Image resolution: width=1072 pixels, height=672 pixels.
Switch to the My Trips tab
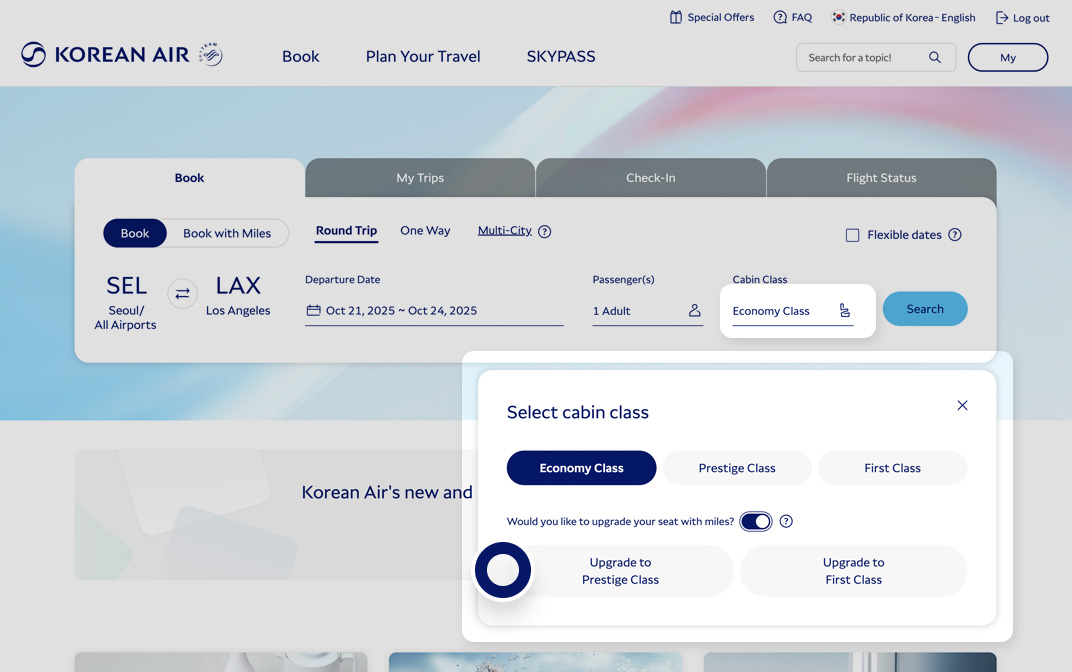pyautogui.click(x=420, y=178)
